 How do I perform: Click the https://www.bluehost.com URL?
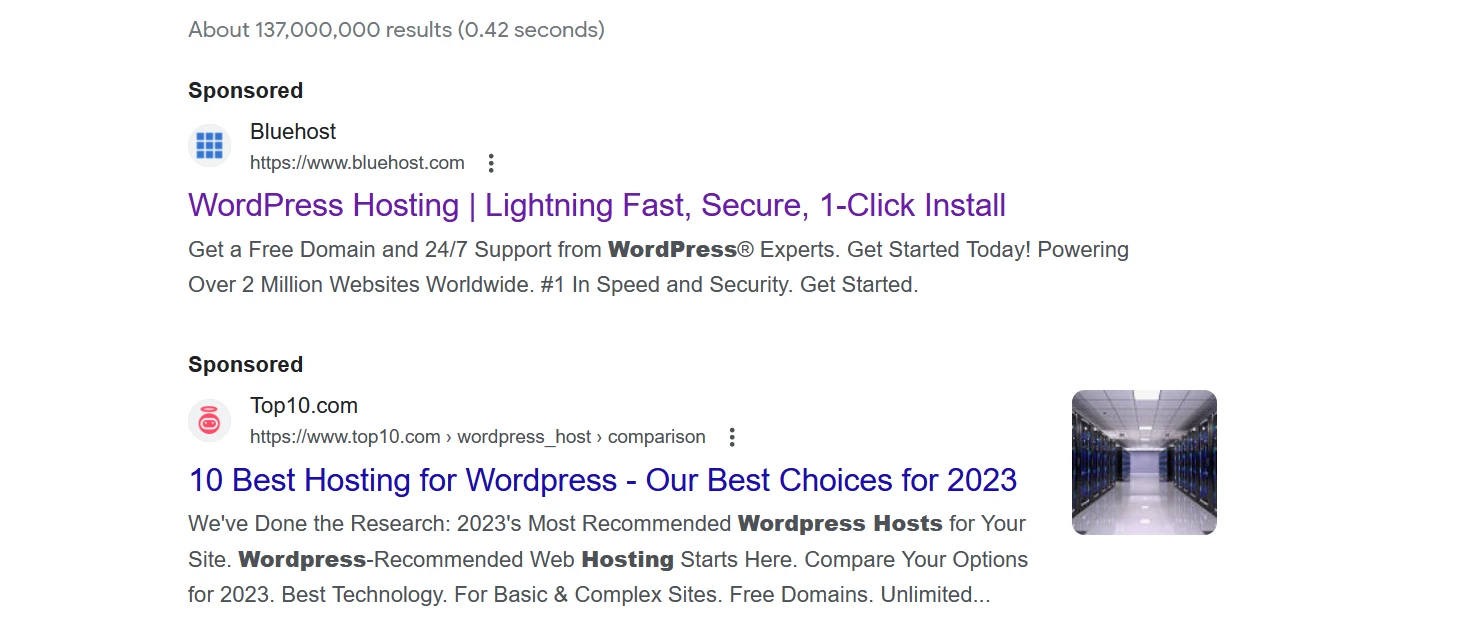click(357, 163)
